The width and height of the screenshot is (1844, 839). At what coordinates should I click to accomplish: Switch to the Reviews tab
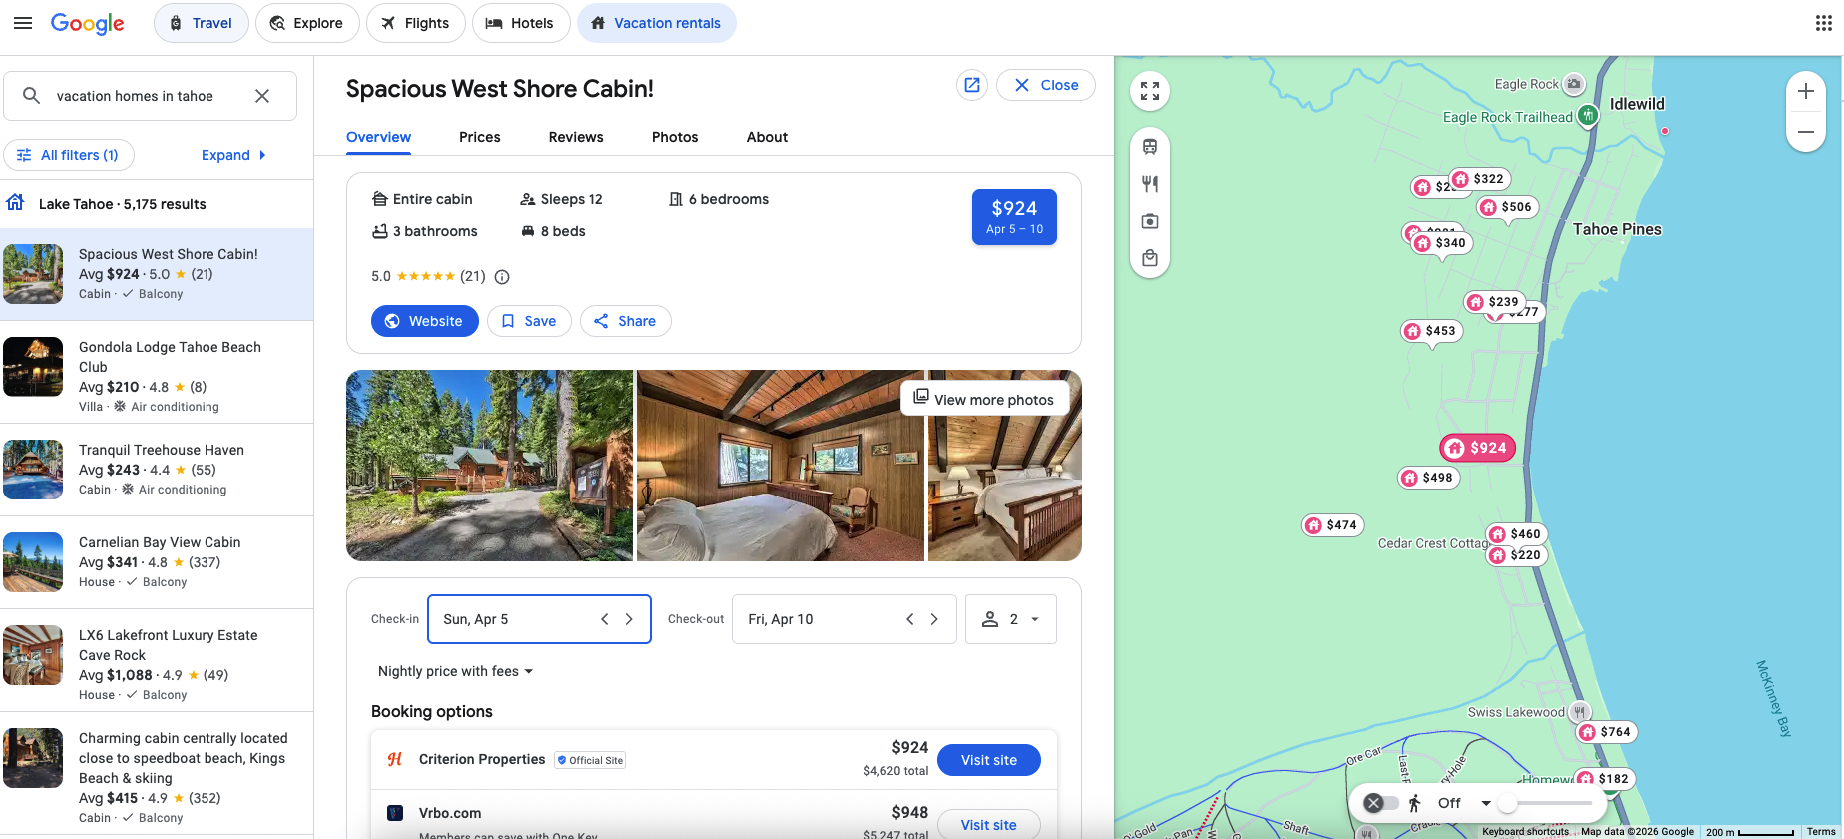[576, 138]
